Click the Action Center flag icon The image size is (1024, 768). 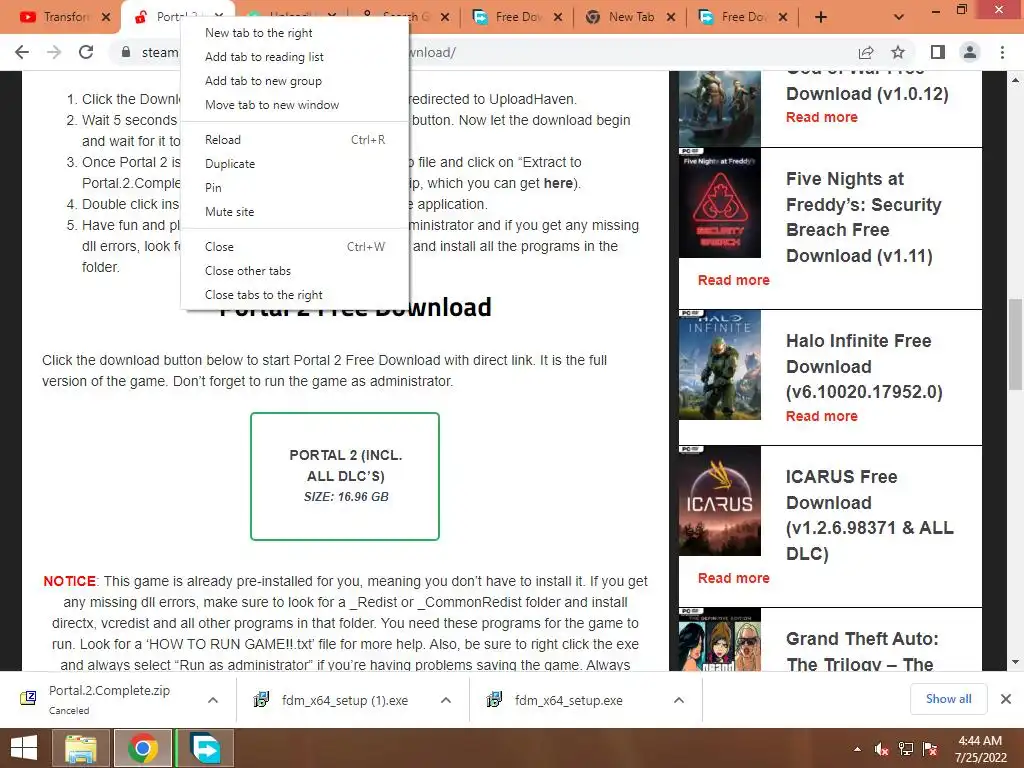(x=930, y=749)
